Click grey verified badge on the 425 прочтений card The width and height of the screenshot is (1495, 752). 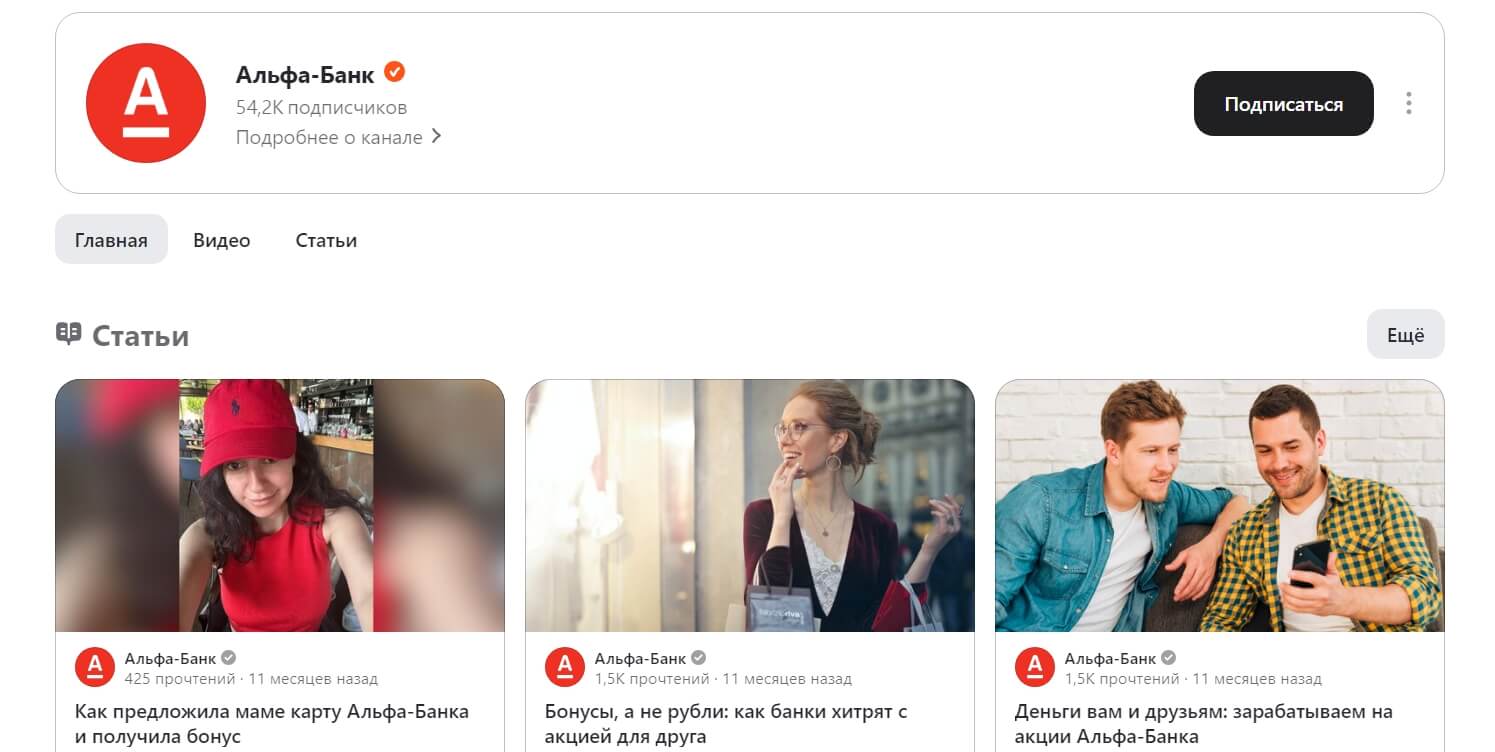tap(229, 658)
